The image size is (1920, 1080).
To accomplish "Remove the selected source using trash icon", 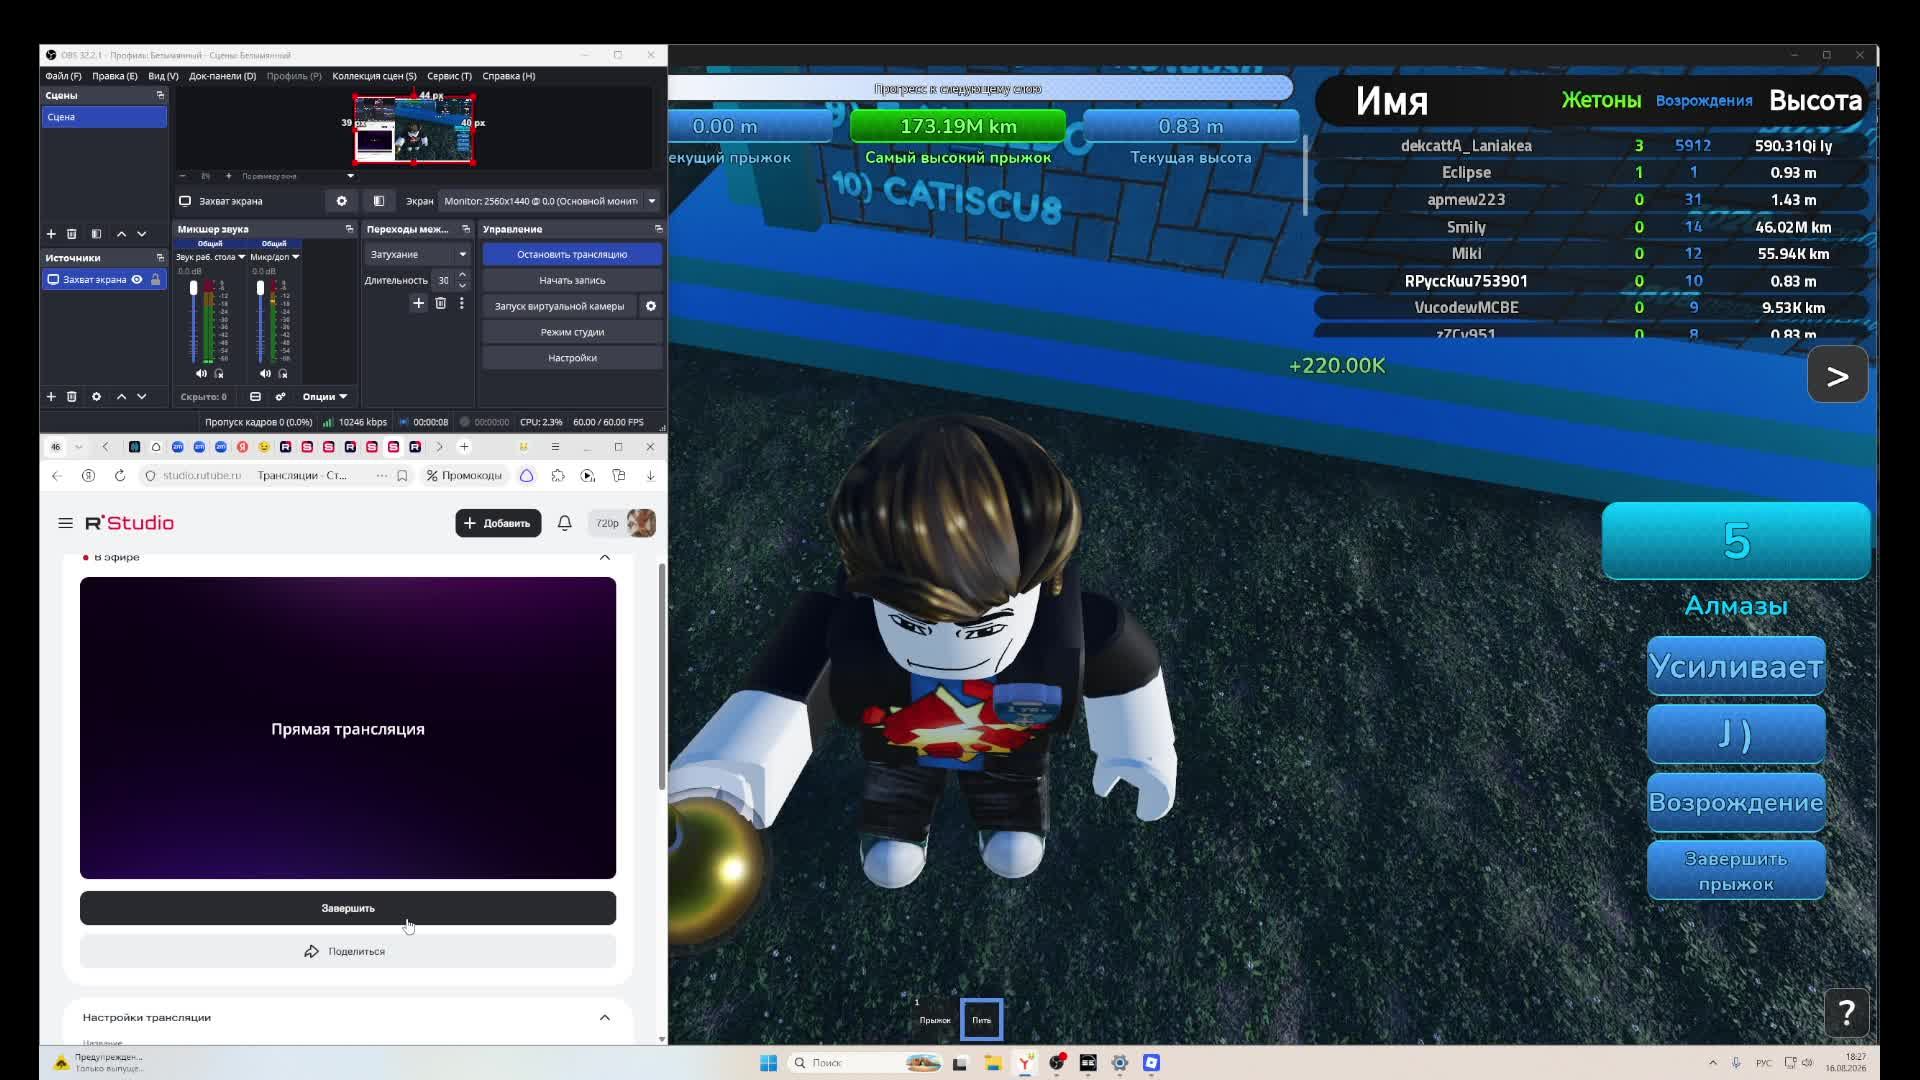I will 72,397.
